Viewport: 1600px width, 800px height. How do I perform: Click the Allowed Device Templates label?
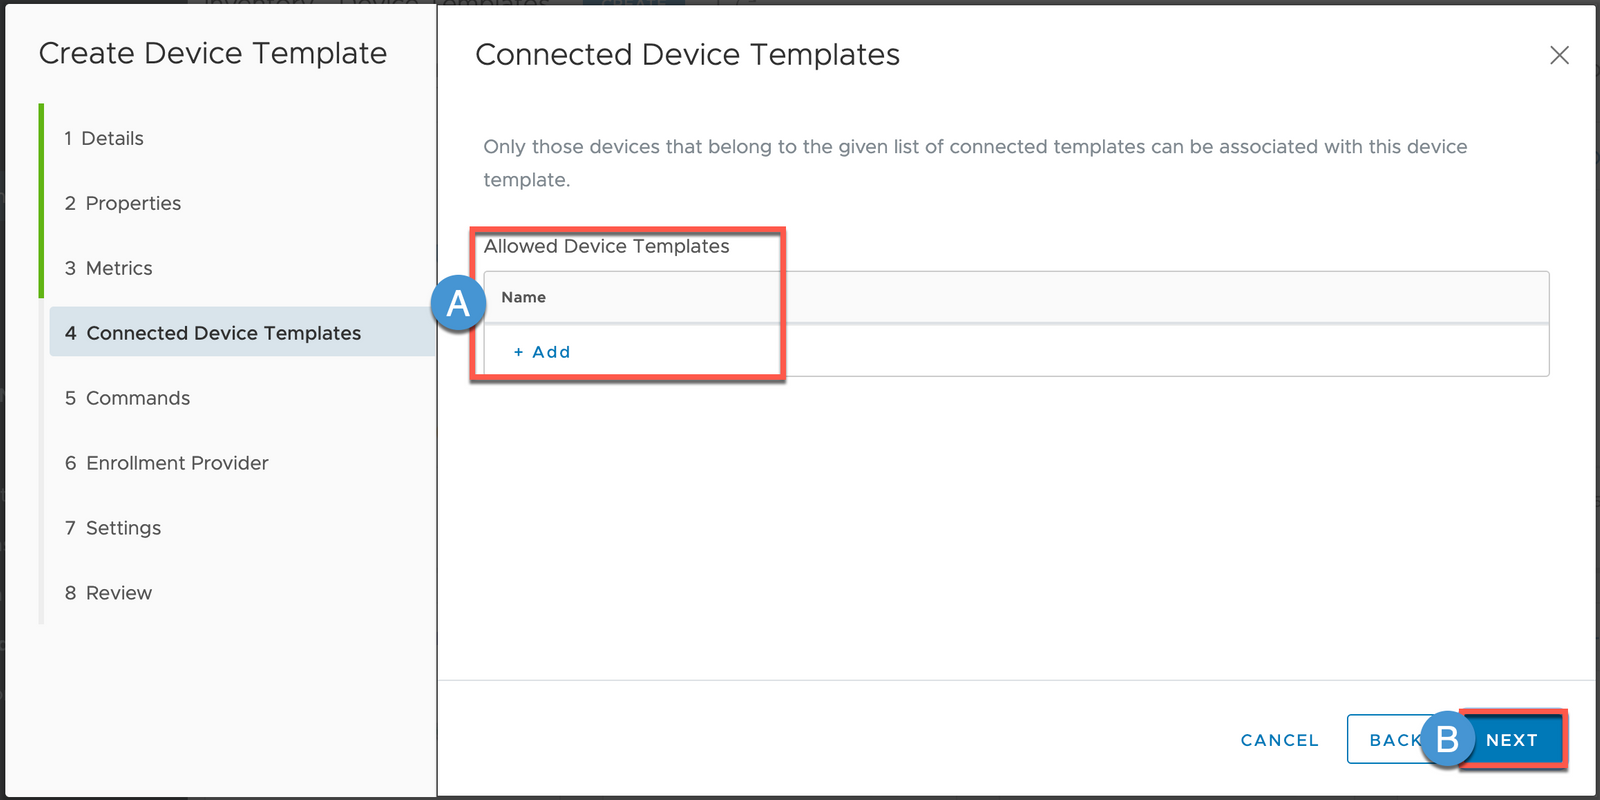607,246
